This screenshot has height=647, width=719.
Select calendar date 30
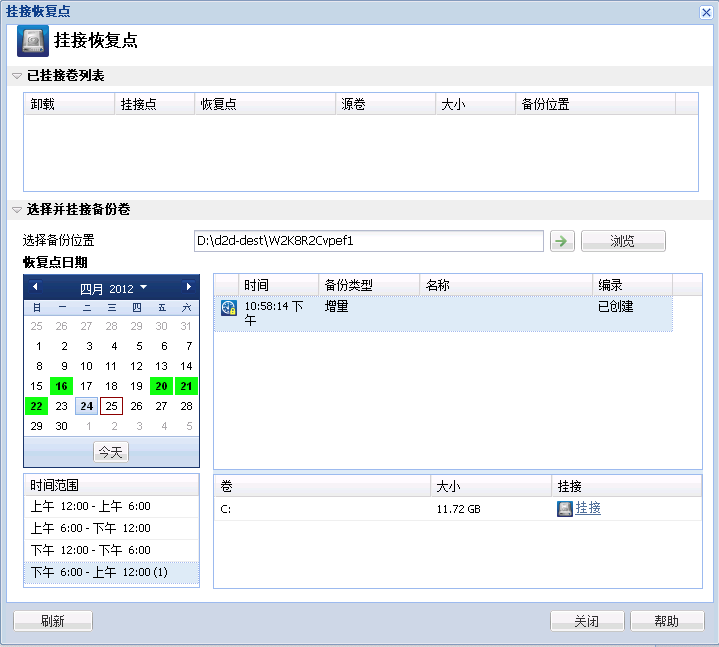pyautogui.click(x=61, y=426)
